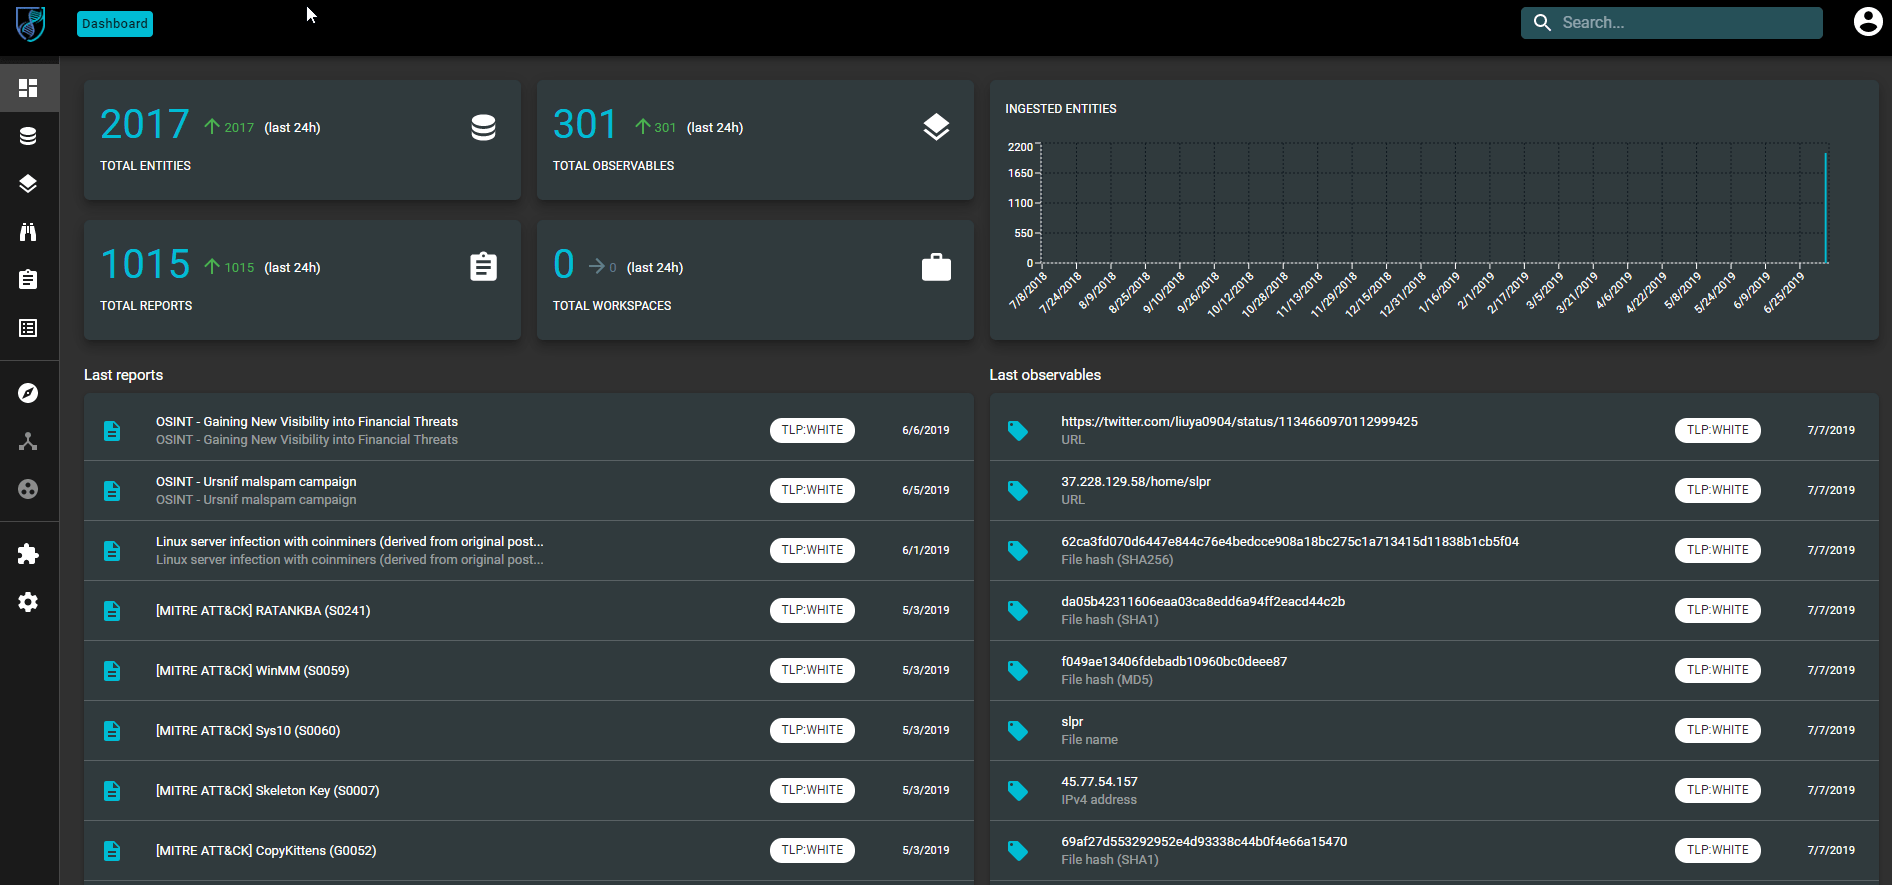This screenshot has height=885, width=1892.
Task: Open the user account profile icon
Action: click(1867, 22)
